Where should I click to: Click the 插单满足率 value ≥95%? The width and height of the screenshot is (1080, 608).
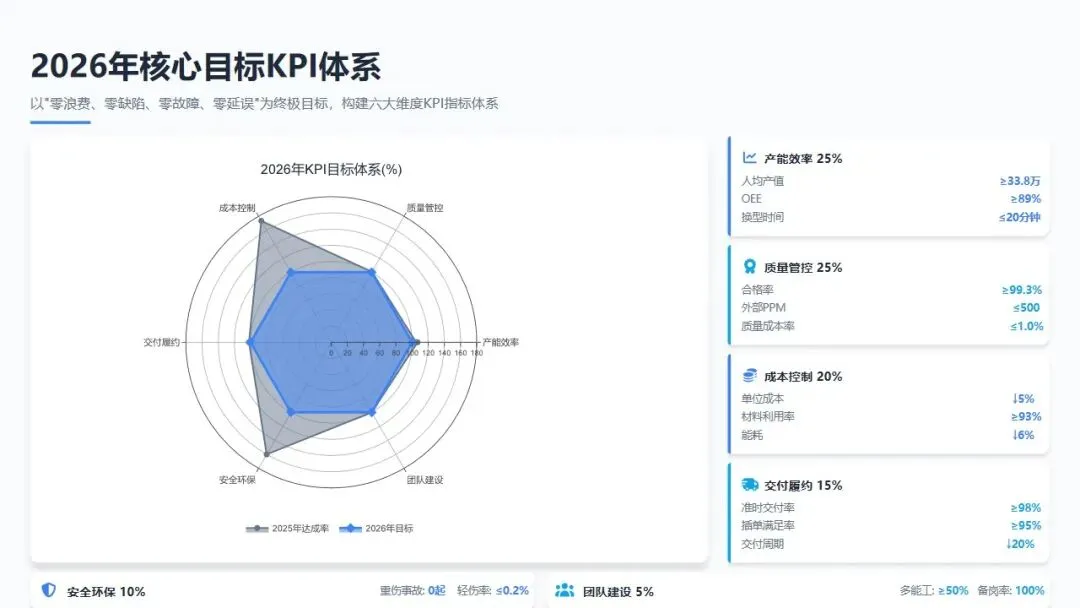(x=1026, y=525)
